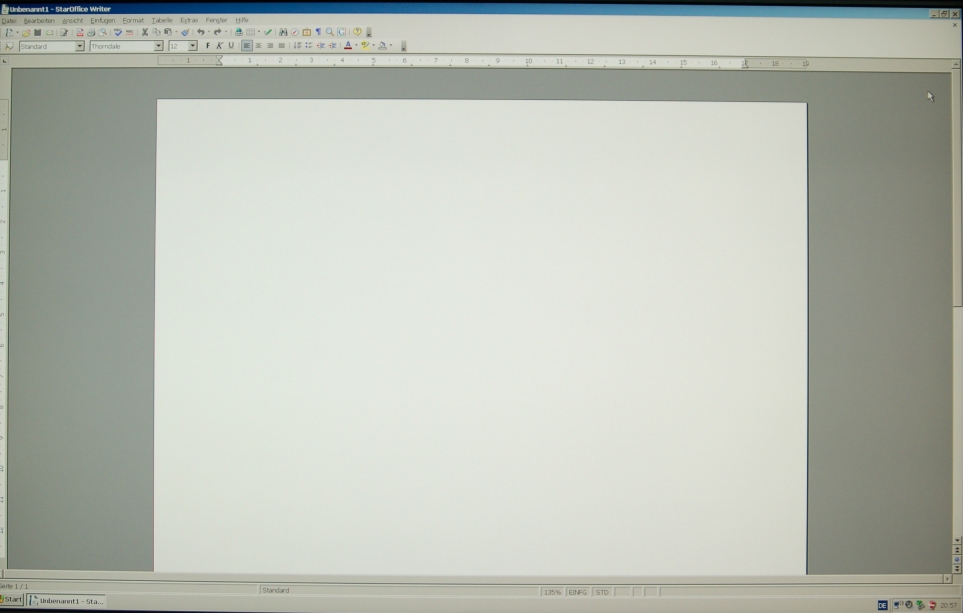
Task: Click the spellcheck icon
Action: pos(118,33)
